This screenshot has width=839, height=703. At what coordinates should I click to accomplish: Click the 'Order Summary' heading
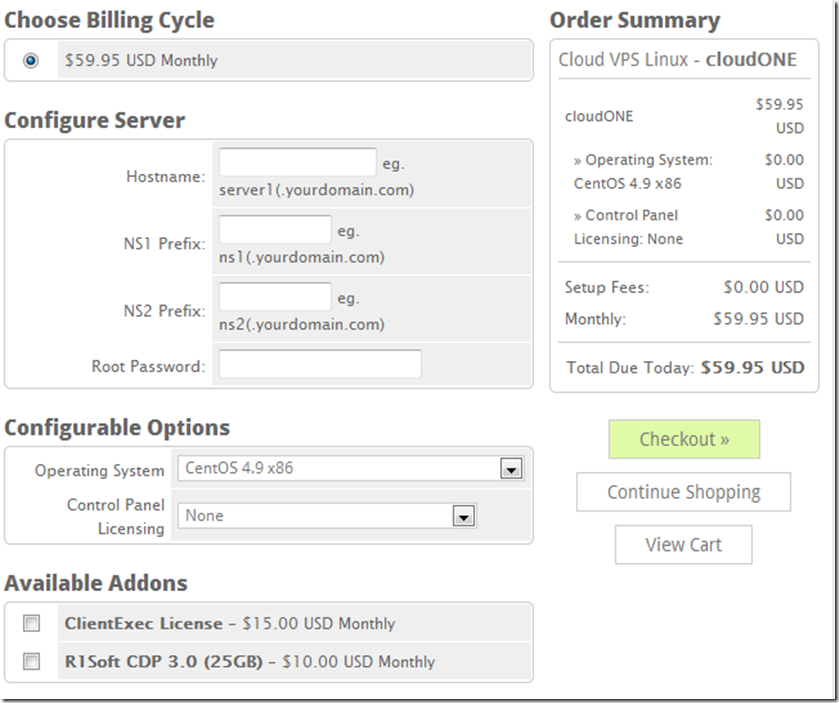point(635,20)
